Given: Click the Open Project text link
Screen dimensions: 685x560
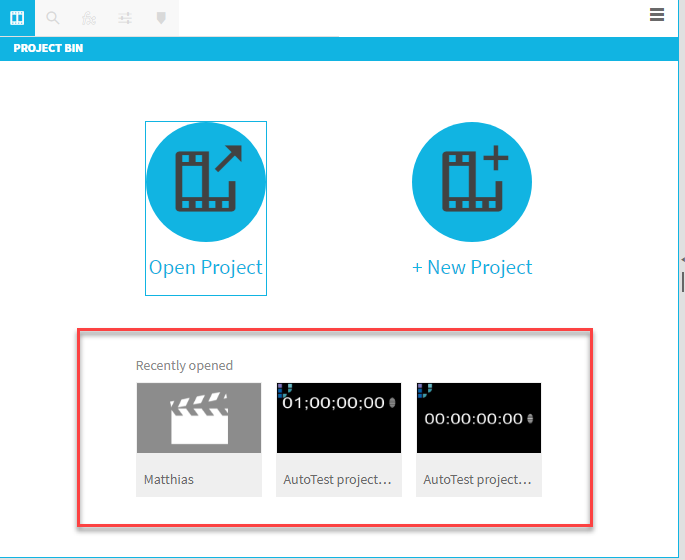Looking at the screenshot, I should pyautogui.click(x=206, y=267).
